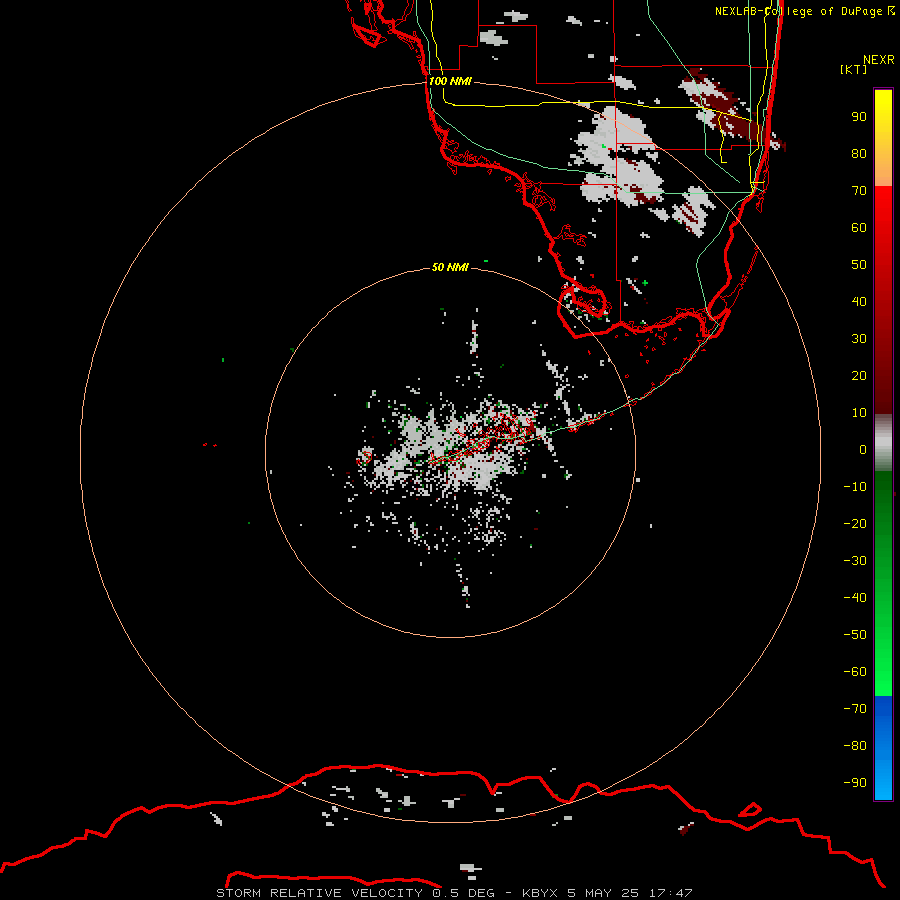Select the 100 NMI range ring label
Image resolution: width=900 pixels, height=900 pixels.
(x=450, y=81)
